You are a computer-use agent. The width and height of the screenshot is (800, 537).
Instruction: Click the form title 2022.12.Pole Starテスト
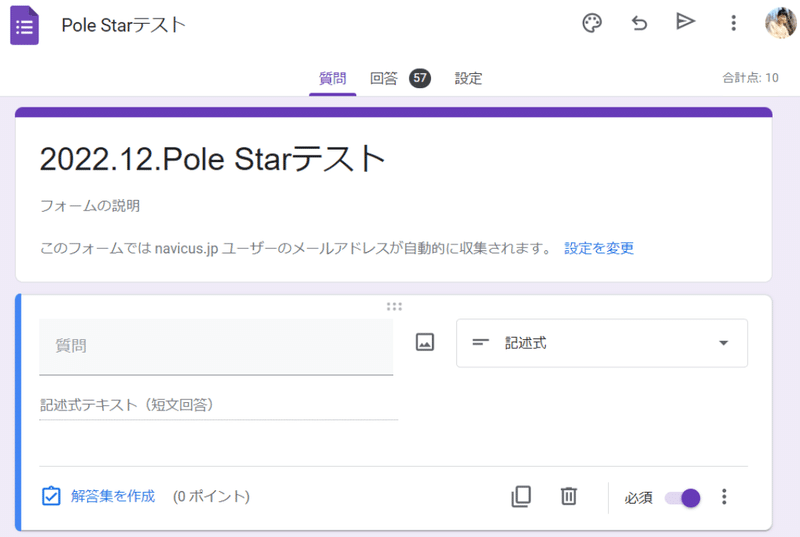(x=212, y=159)
